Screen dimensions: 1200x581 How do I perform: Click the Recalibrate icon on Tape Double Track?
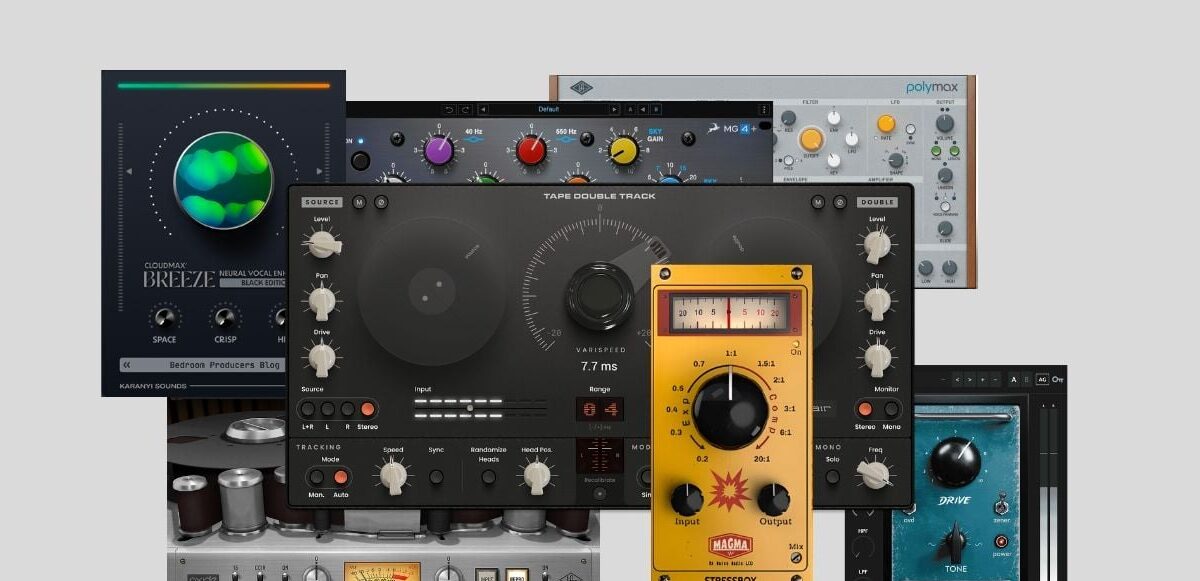point(598,494)
